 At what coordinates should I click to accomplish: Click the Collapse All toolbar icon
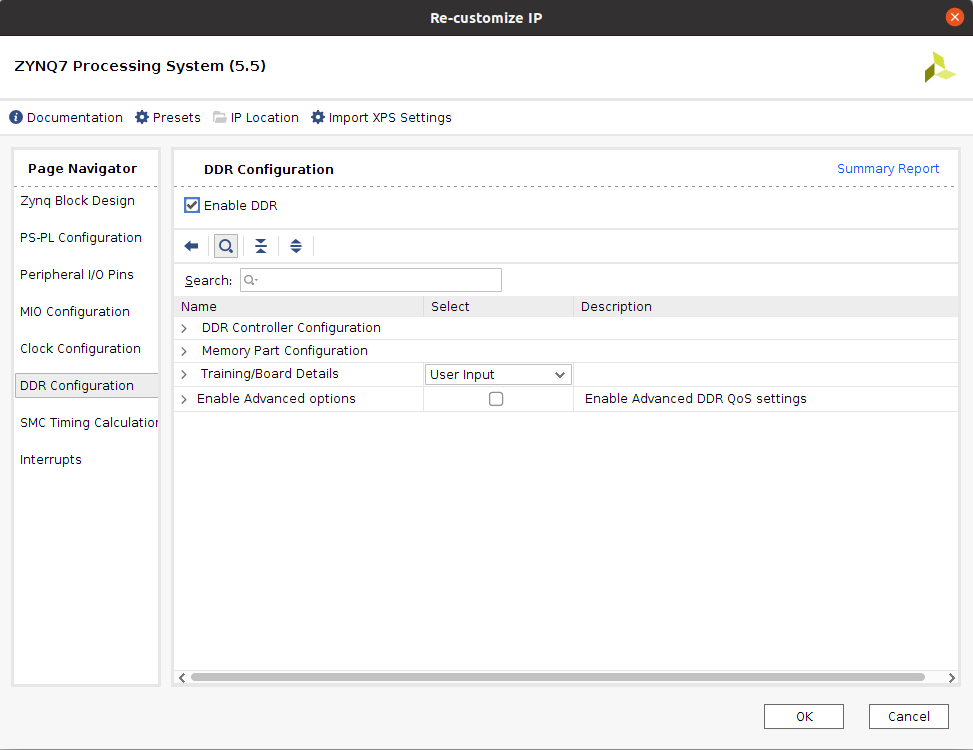click(261, 246)
